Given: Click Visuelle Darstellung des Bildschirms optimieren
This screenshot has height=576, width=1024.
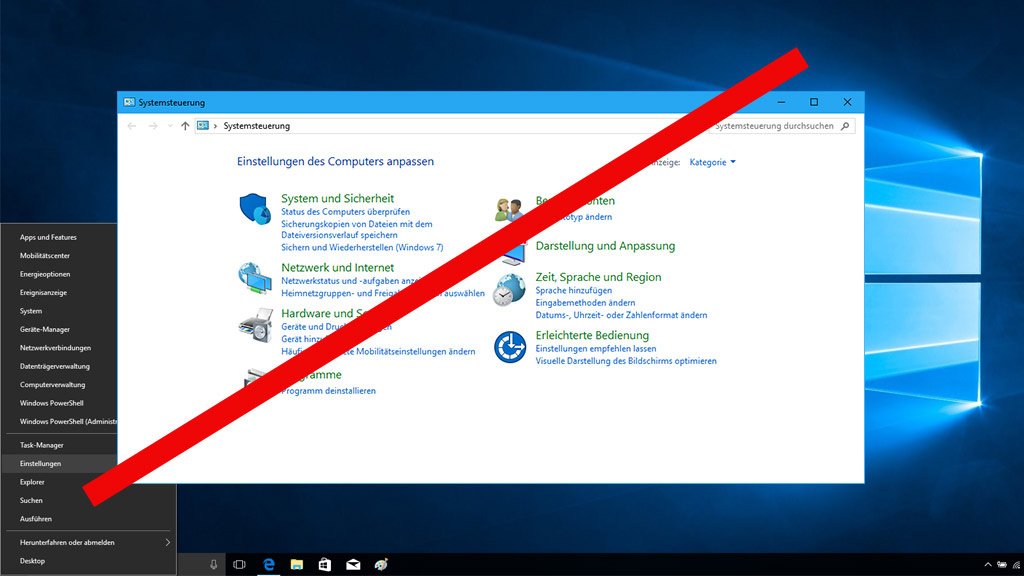Looking at the screenshot, I should [x=626, y=361].
